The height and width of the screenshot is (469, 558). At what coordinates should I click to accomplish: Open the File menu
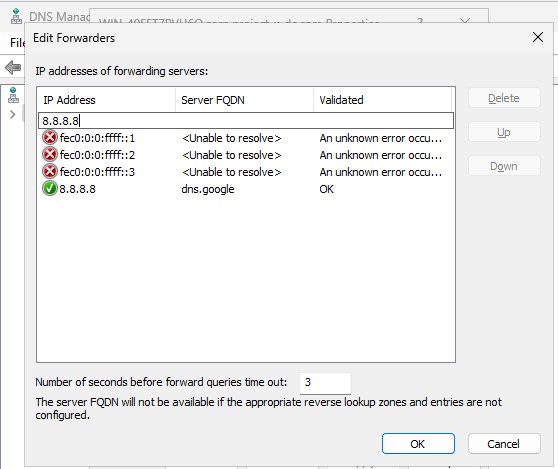click(17, 43)
